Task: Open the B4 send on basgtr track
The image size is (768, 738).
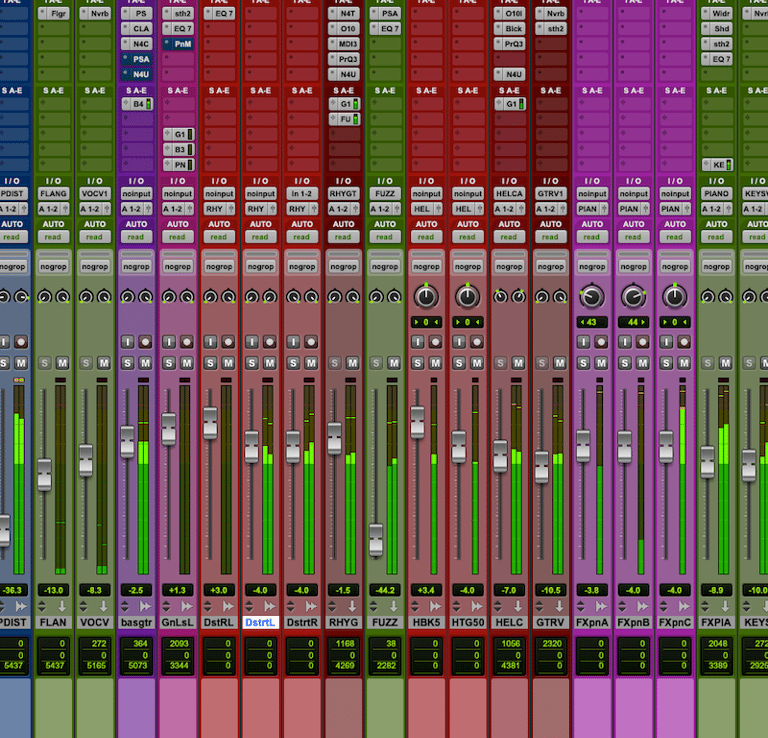Action: 137,104
